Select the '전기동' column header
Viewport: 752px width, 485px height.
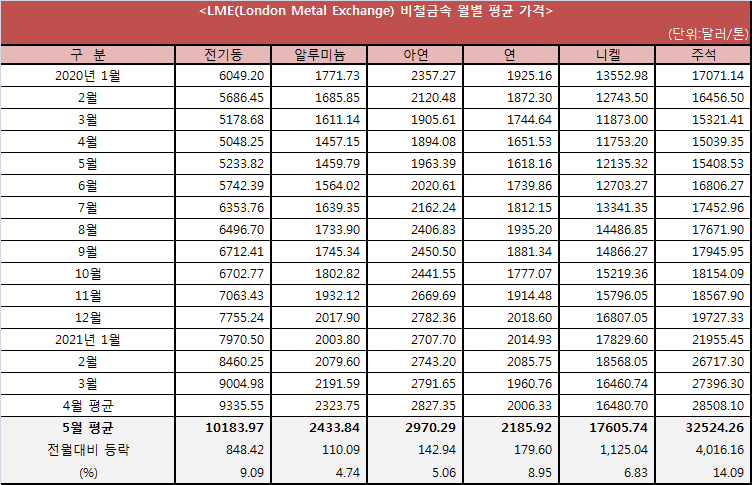223,55
